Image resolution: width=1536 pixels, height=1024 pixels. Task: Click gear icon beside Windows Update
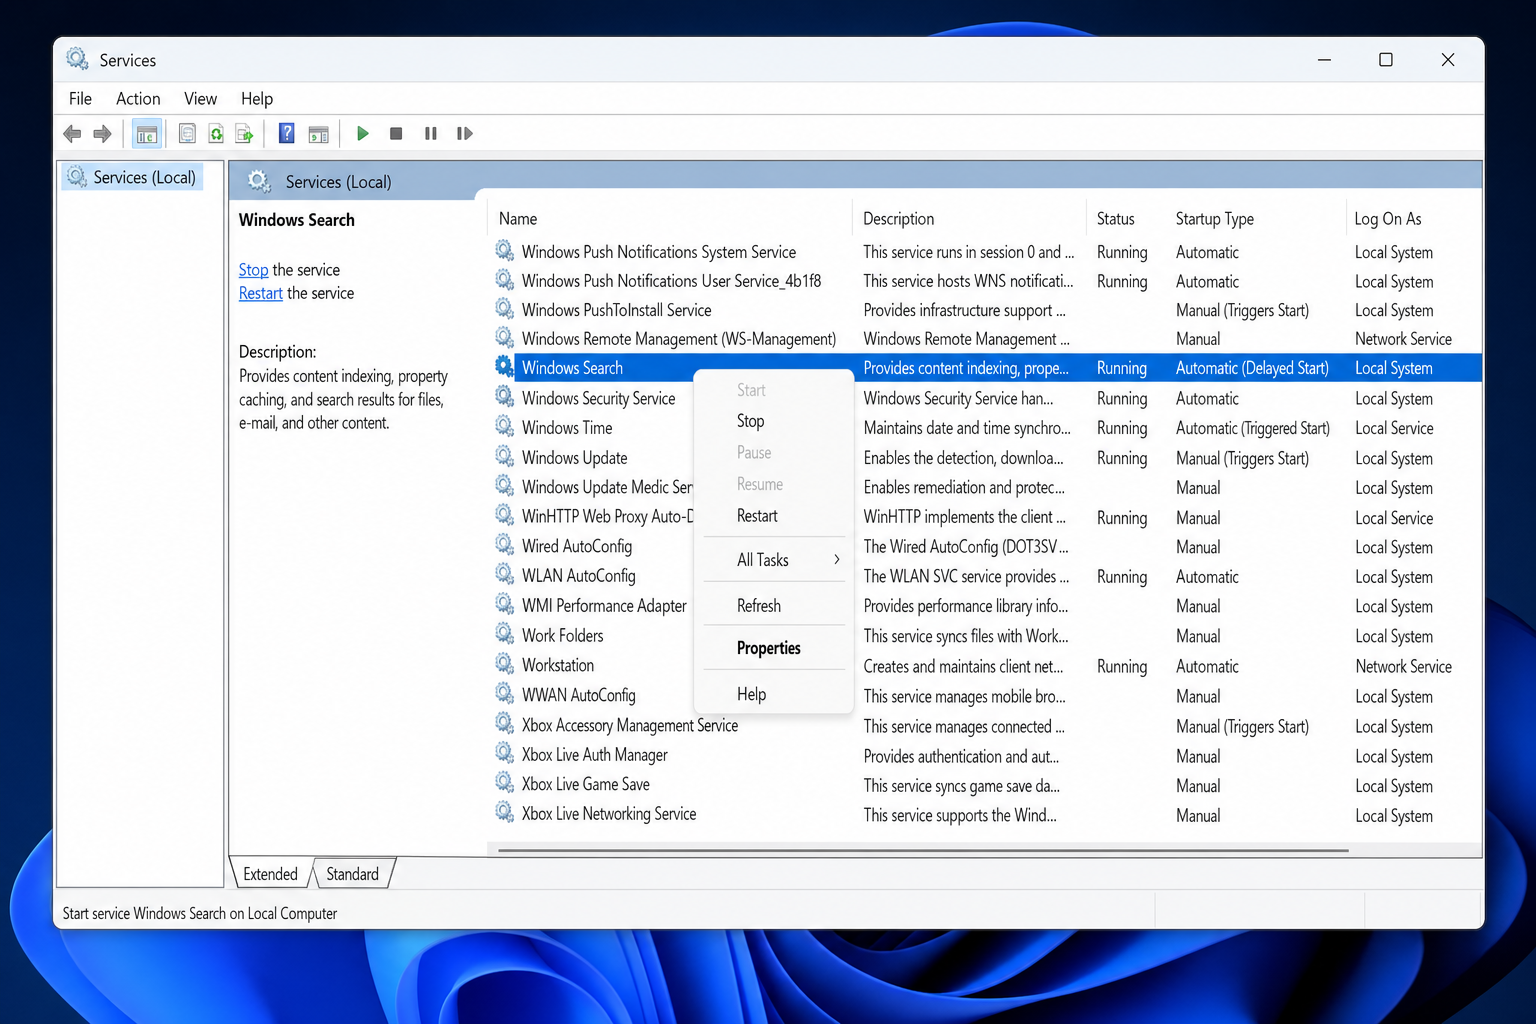click(x=505, y=457)
